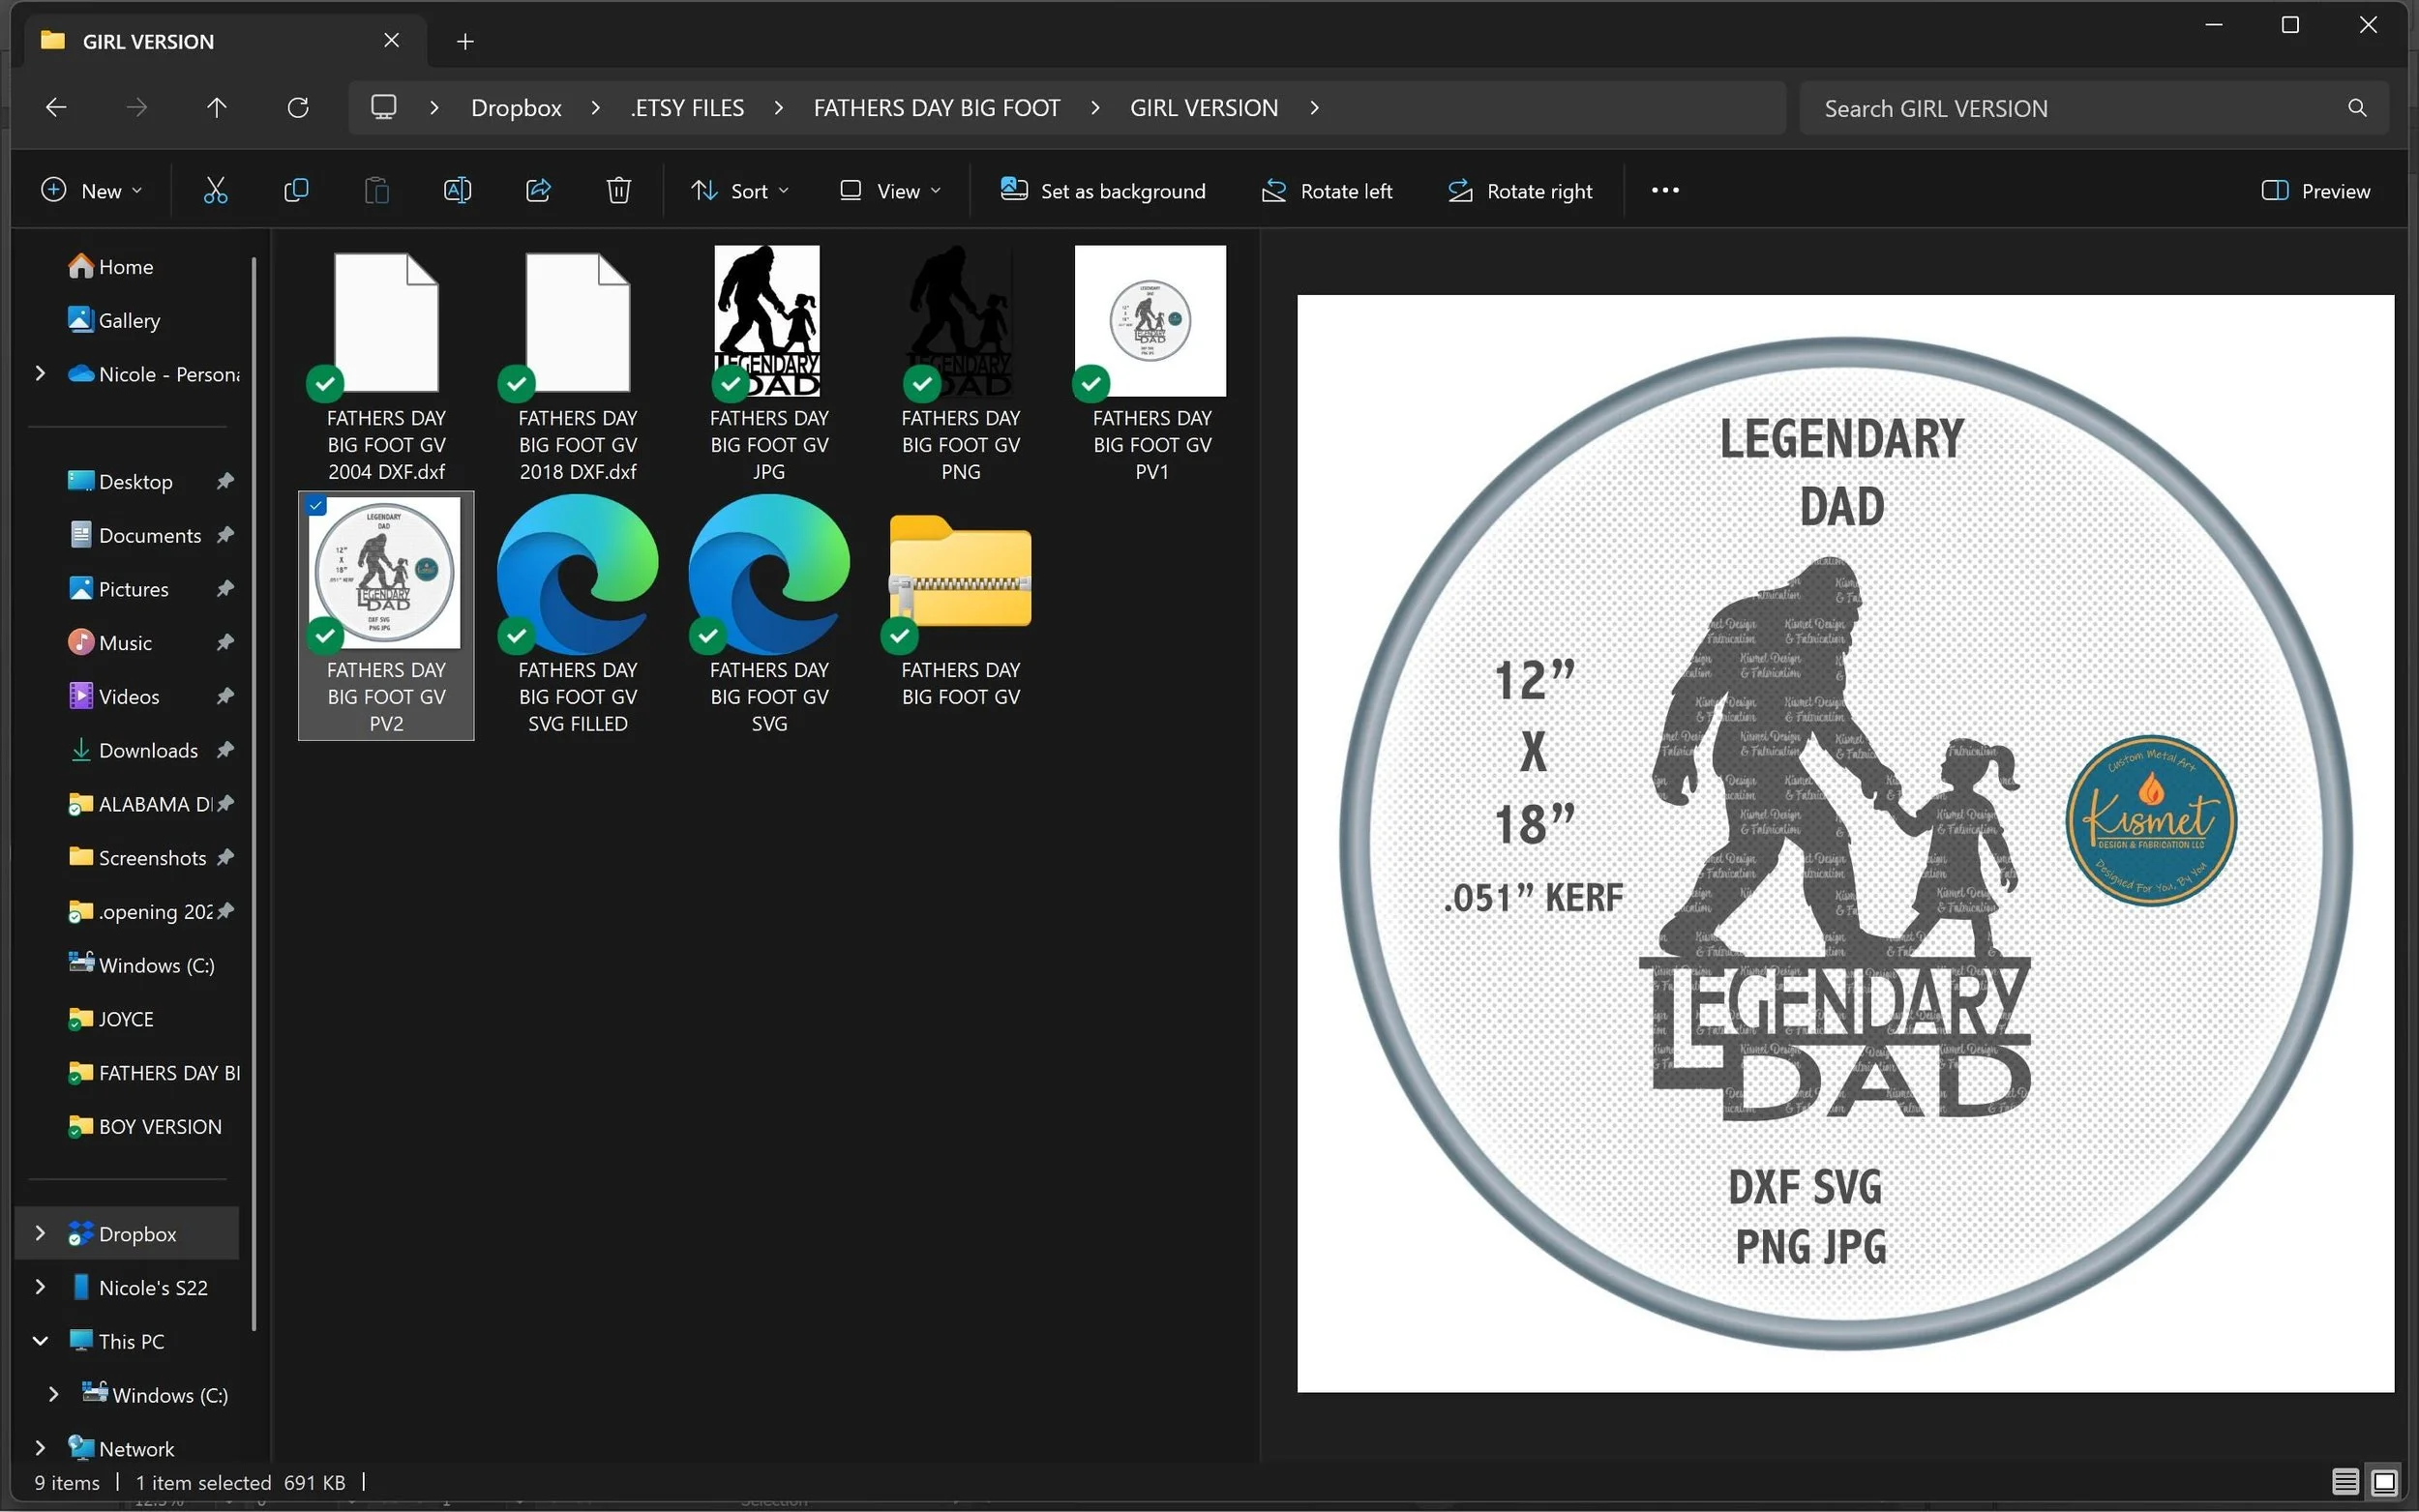Screen dimensions: 2419x1512
Task: Open the View dropdown menu
Action: [890, 190]
